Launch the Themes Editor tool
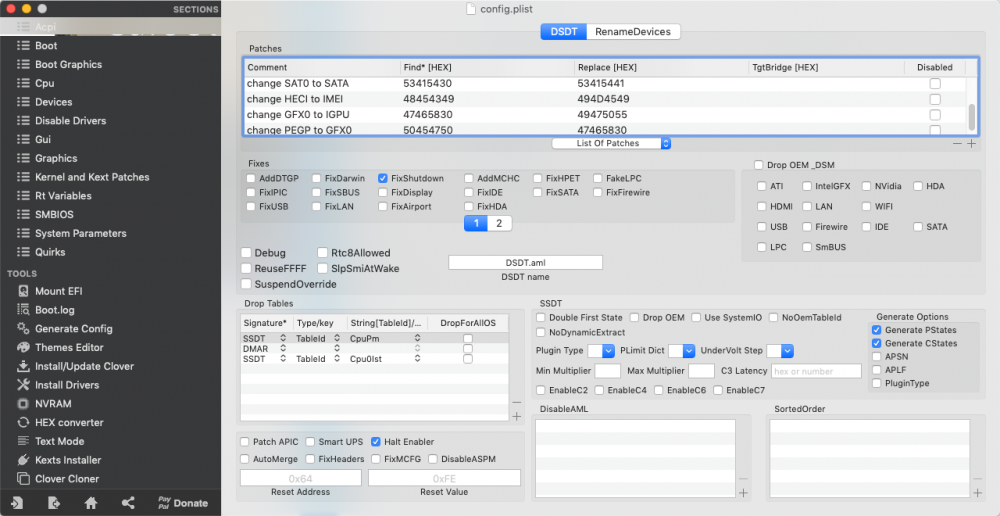 click(60, 348)
